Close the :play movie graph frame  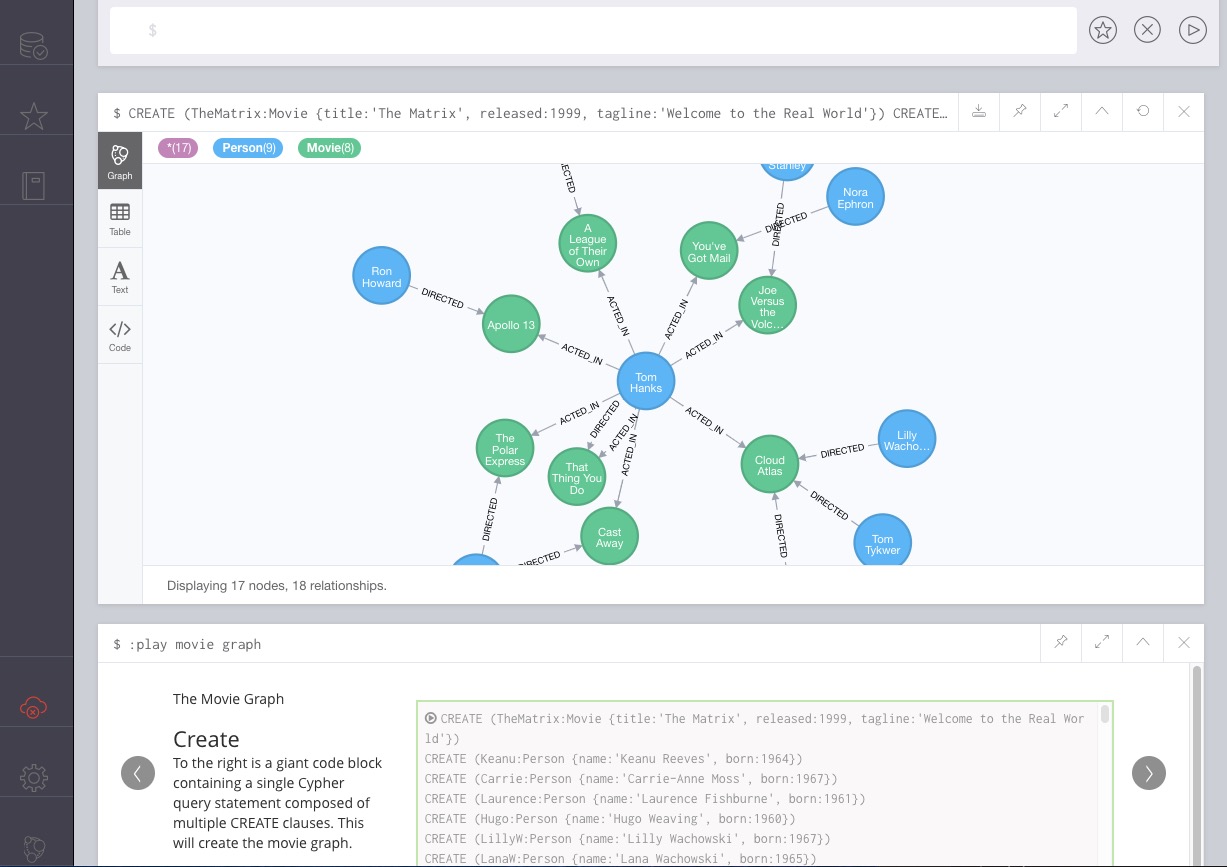1184,643
